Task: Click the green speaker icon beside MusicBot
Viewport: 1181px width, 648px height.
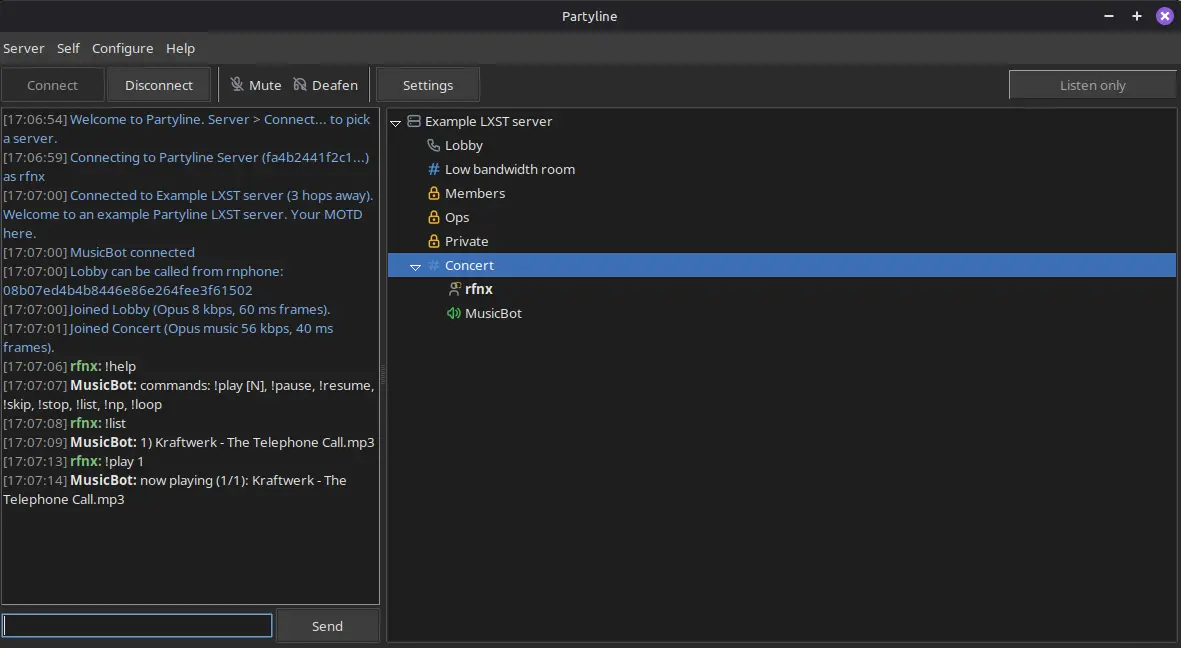Action: [x=453, y=313]
